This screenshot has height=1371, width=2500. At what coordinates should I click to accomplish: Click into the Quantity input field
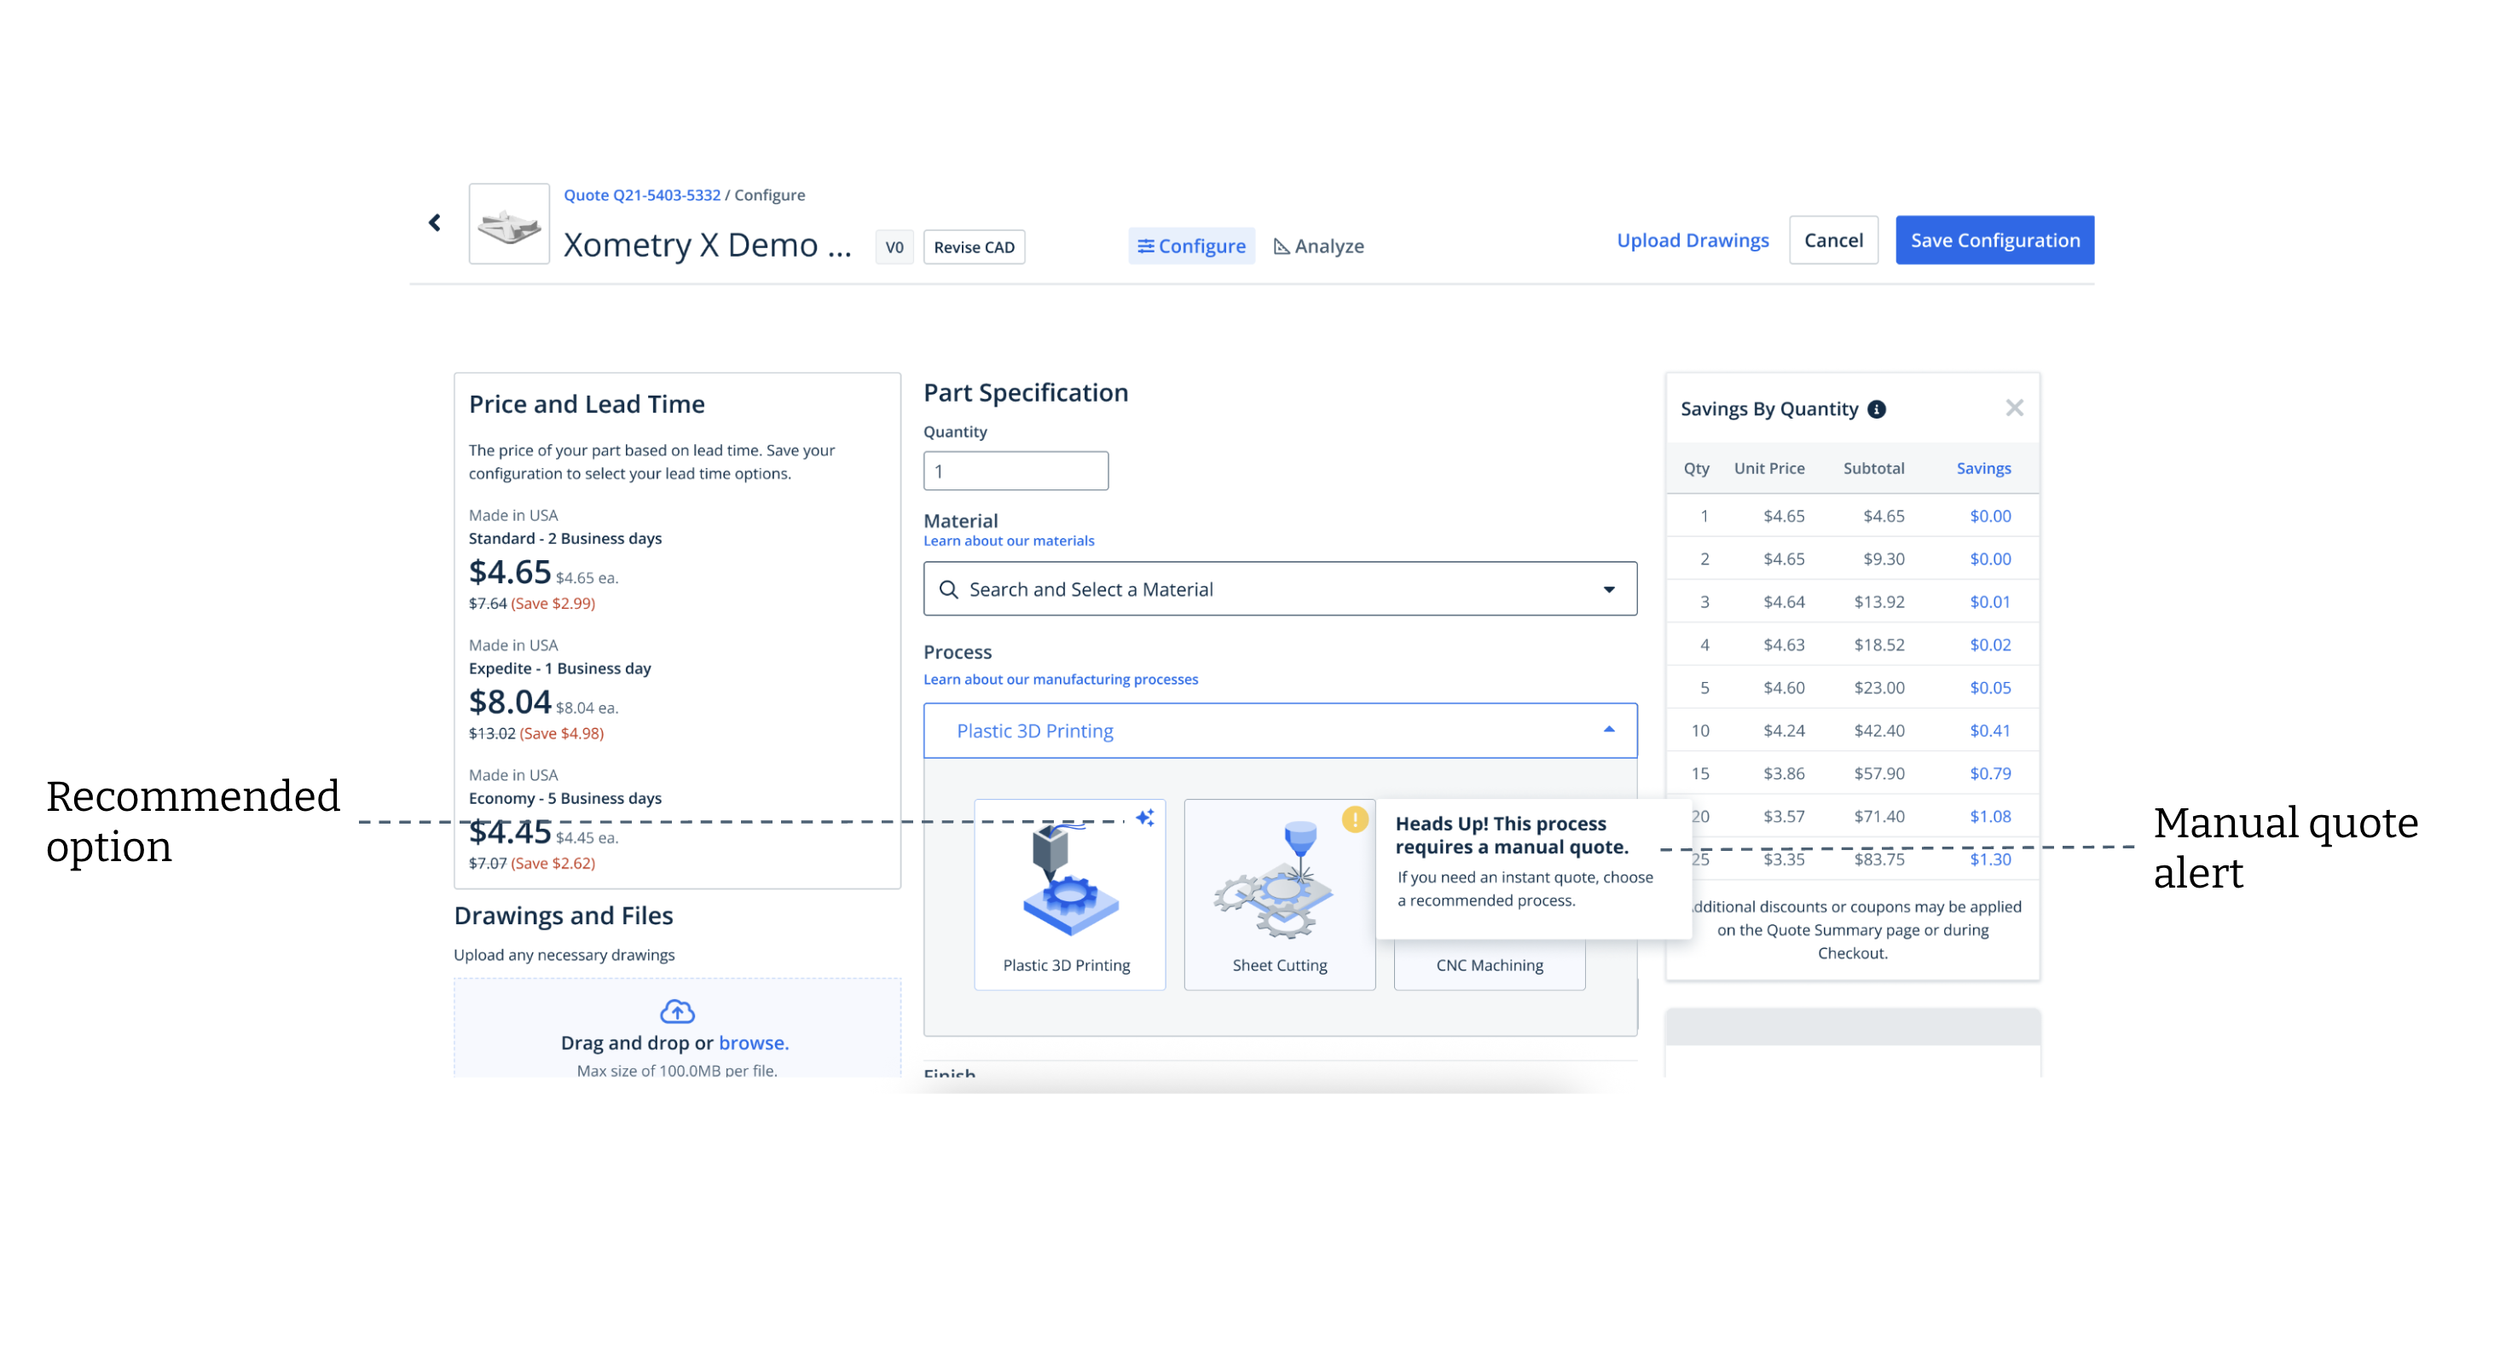click(x=1015, y=471)
